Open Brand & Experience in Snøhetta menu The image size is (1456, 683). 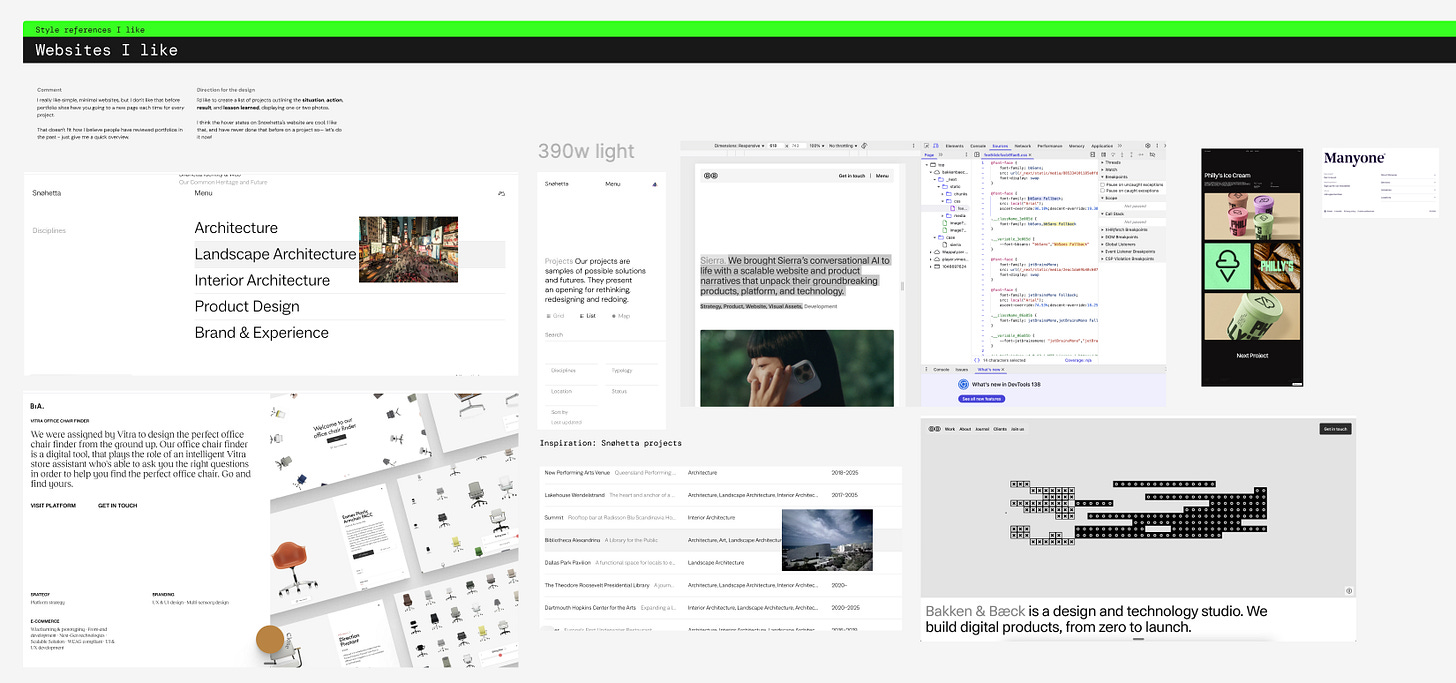pos(261,332)
